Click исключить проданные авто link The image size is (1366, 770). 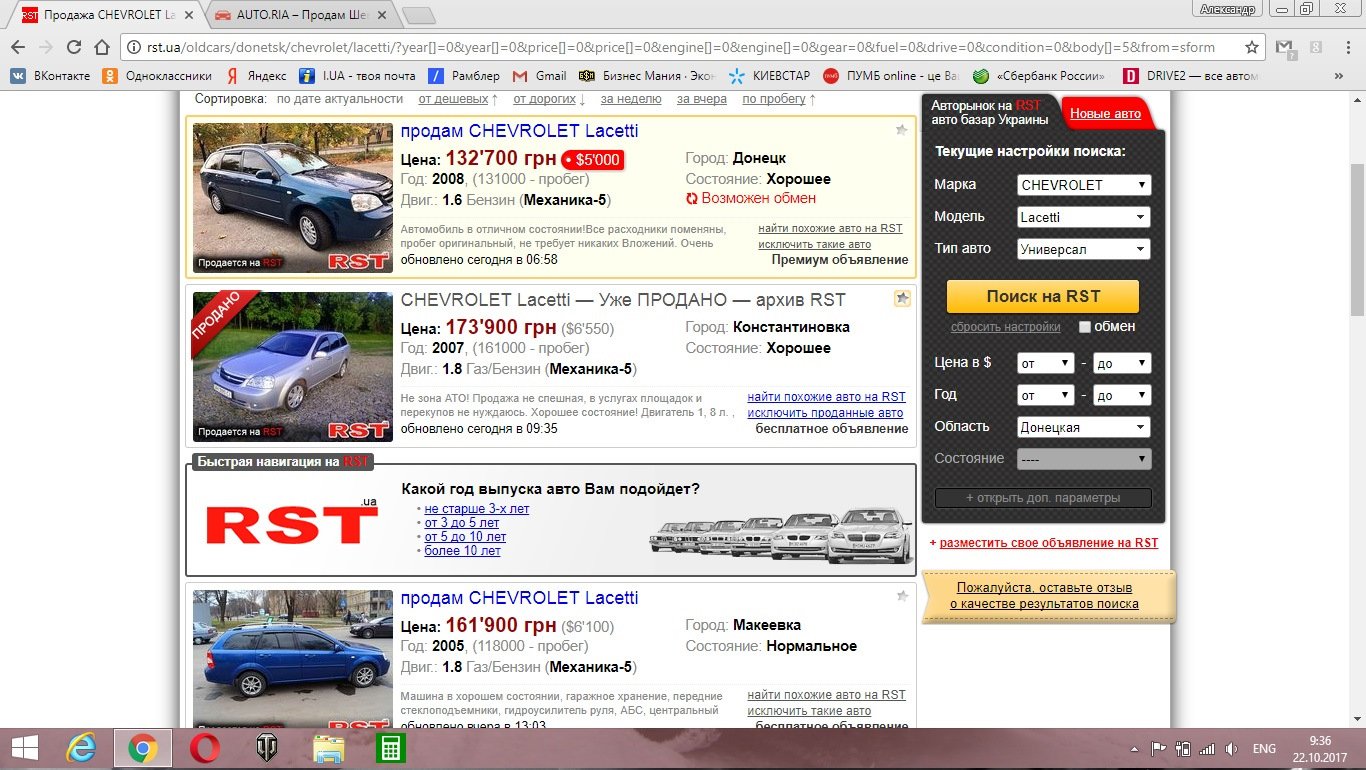point(825,413)
